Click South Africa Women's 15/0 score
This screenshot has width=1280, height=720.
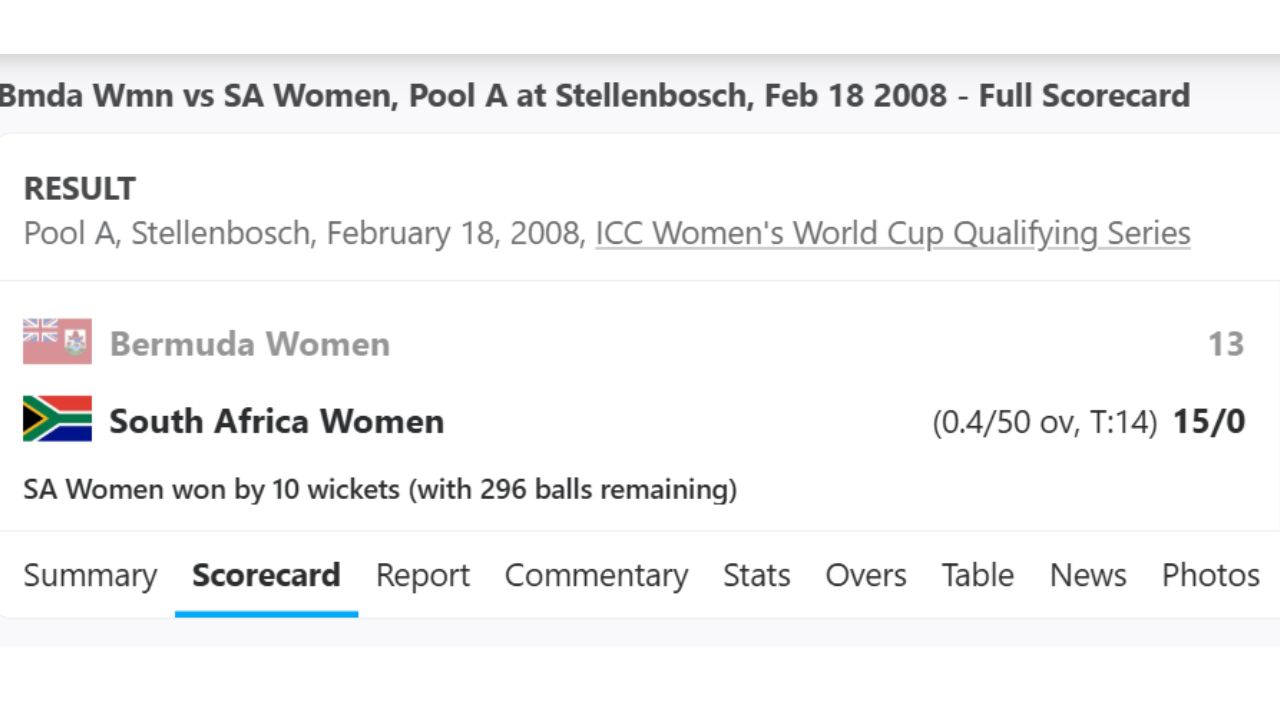1209,421
